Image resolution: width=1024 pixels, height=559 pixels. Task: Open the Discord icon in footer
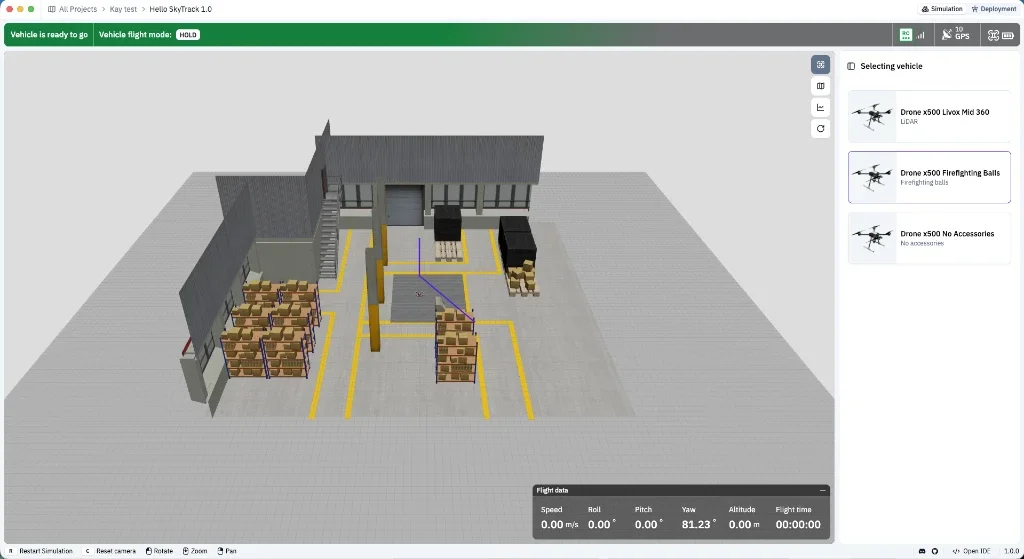click(921, 551)
